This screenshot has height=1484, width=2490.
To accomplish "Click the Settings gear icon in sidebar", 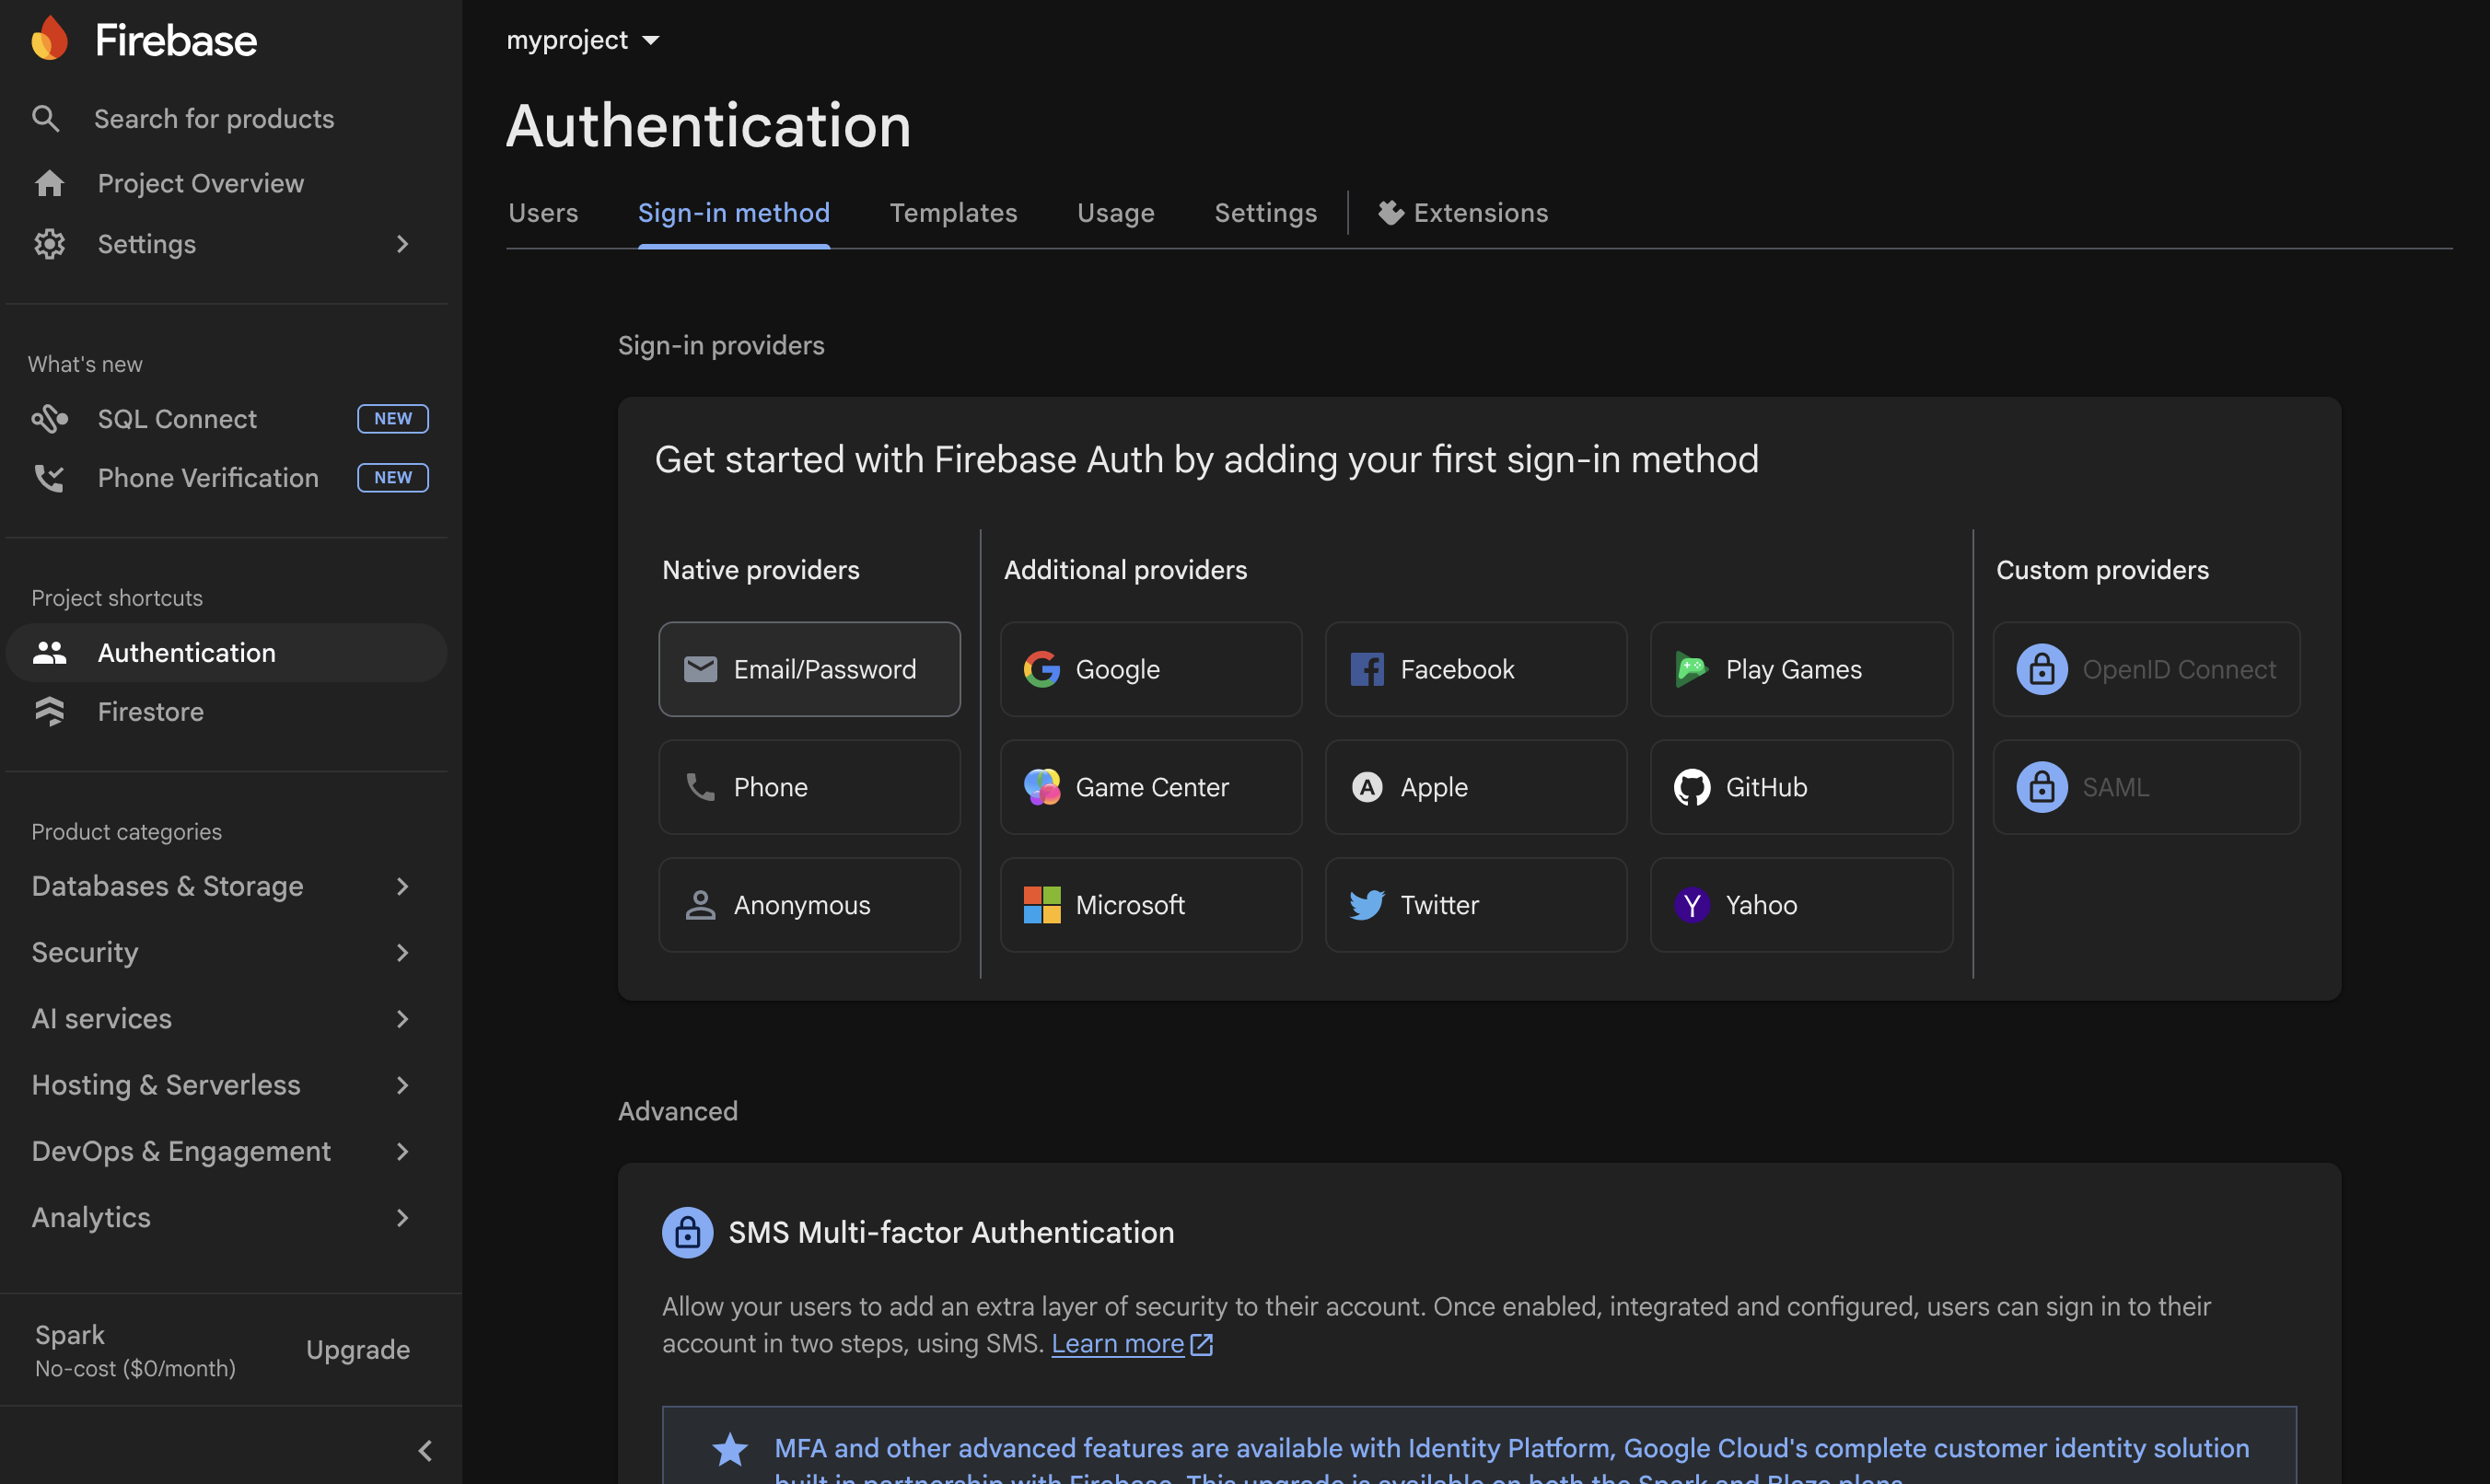I will click(49, 244).
